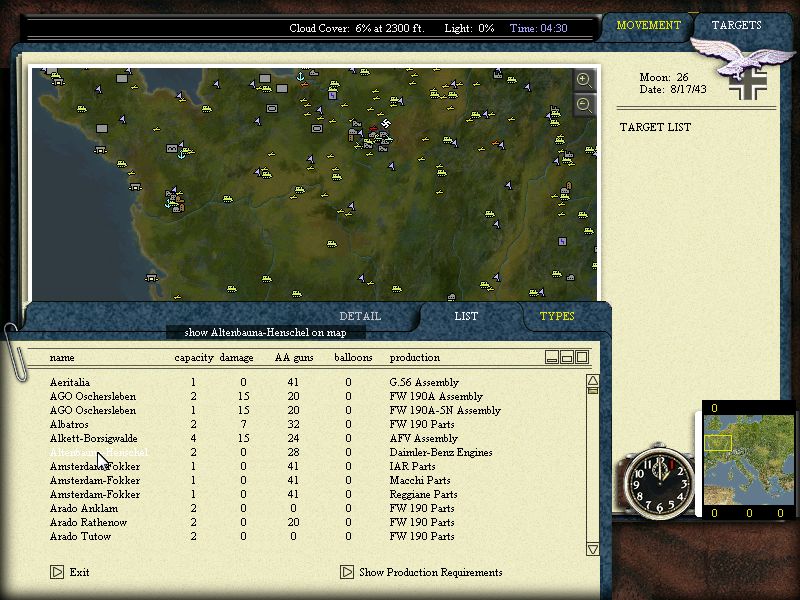The image size is (800, 600).
Task: Expand list panel to full size icon
Action: point(582,357)
